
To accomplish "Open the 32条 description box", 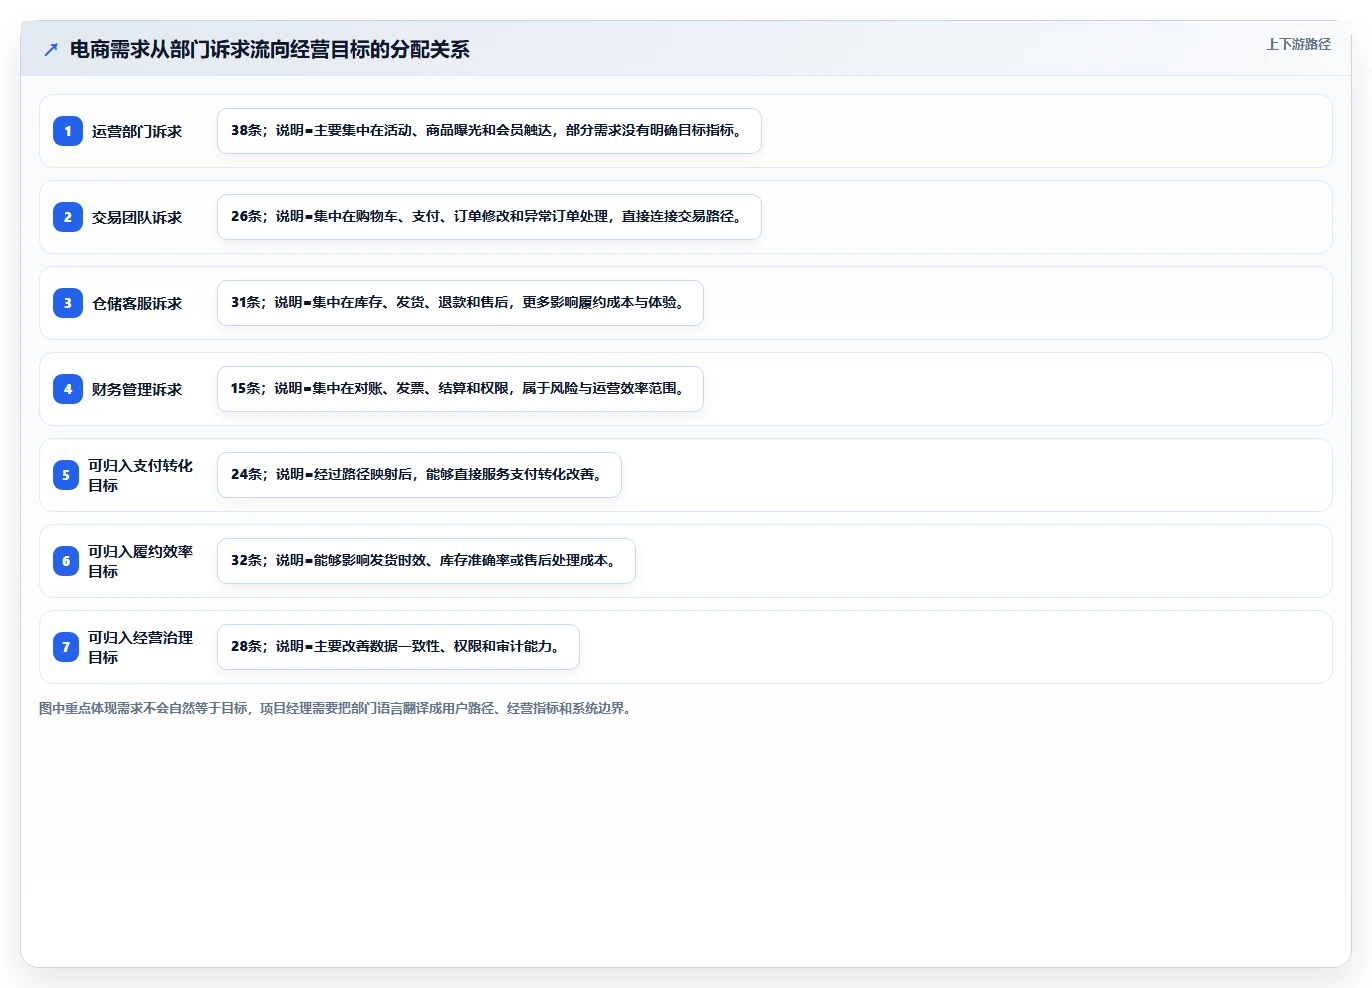I will 426,561.
